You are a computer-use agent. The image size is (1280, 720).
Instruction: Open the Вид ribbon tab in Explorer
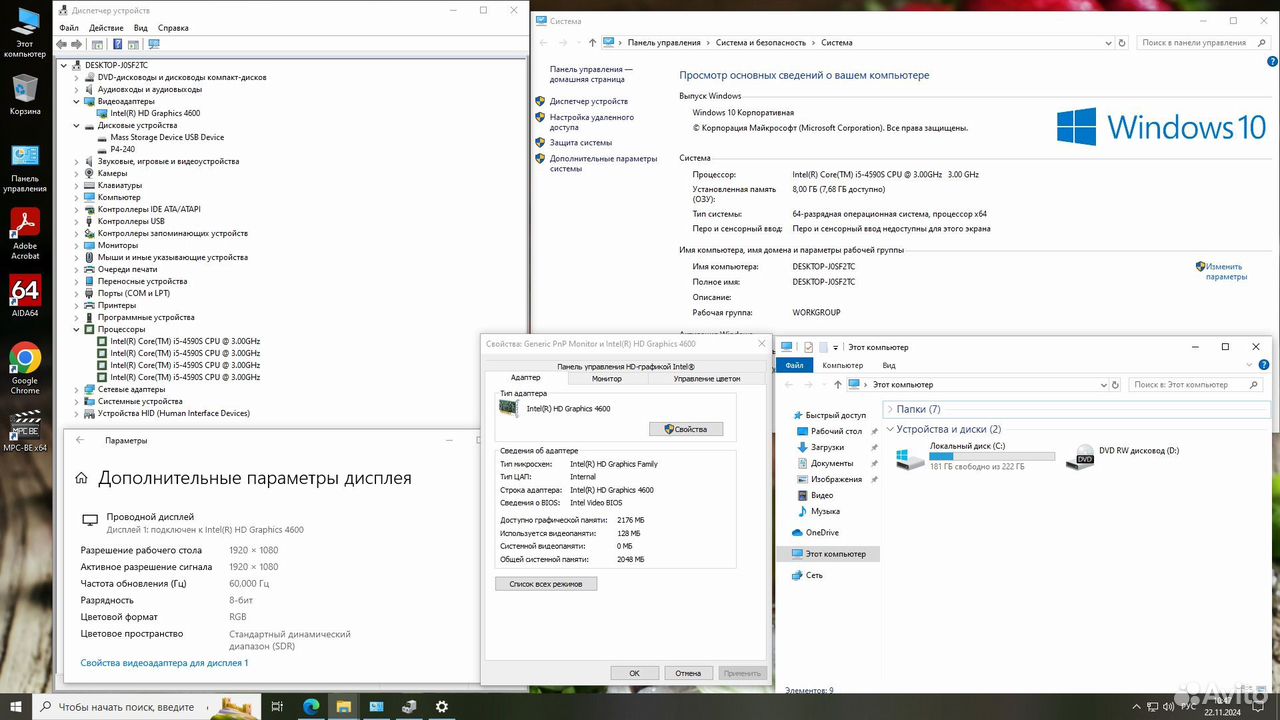pyautogui.click(x=888, y=365)
